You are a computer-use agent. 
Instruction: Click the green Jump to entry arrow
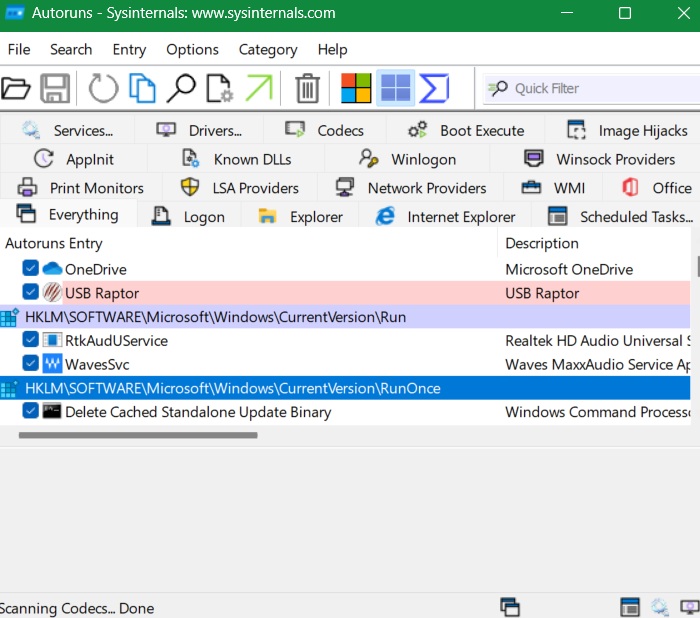(259, 88)
